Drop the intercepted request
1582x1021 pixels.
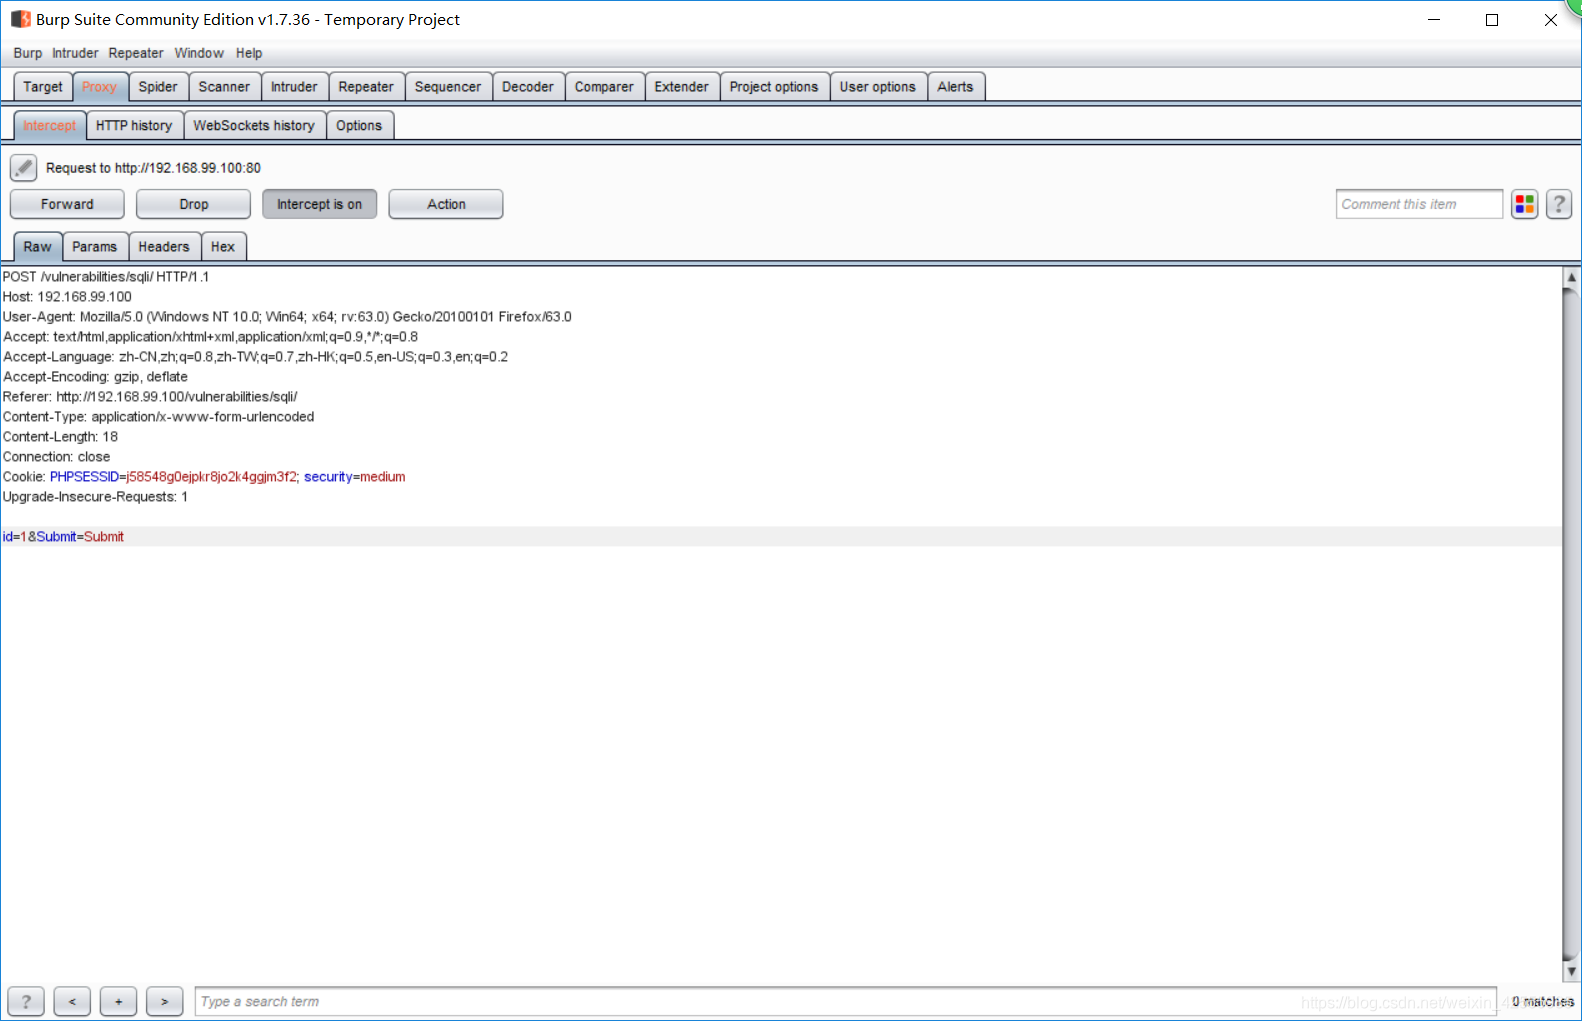click(x=193, y=204)
